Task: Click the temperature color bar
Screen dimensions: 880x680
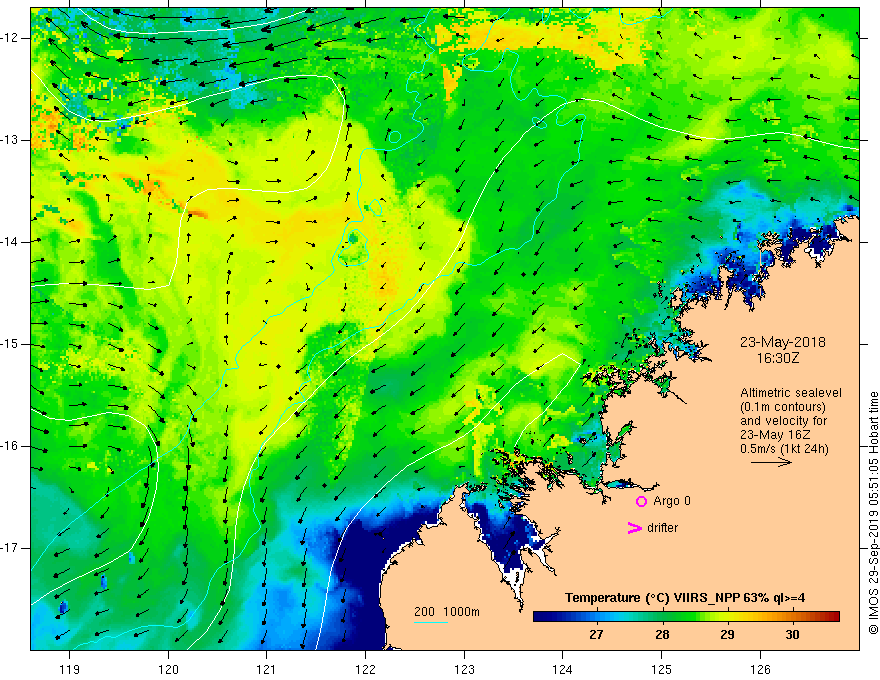Action: pyautogui.click(x=686, y=616)
